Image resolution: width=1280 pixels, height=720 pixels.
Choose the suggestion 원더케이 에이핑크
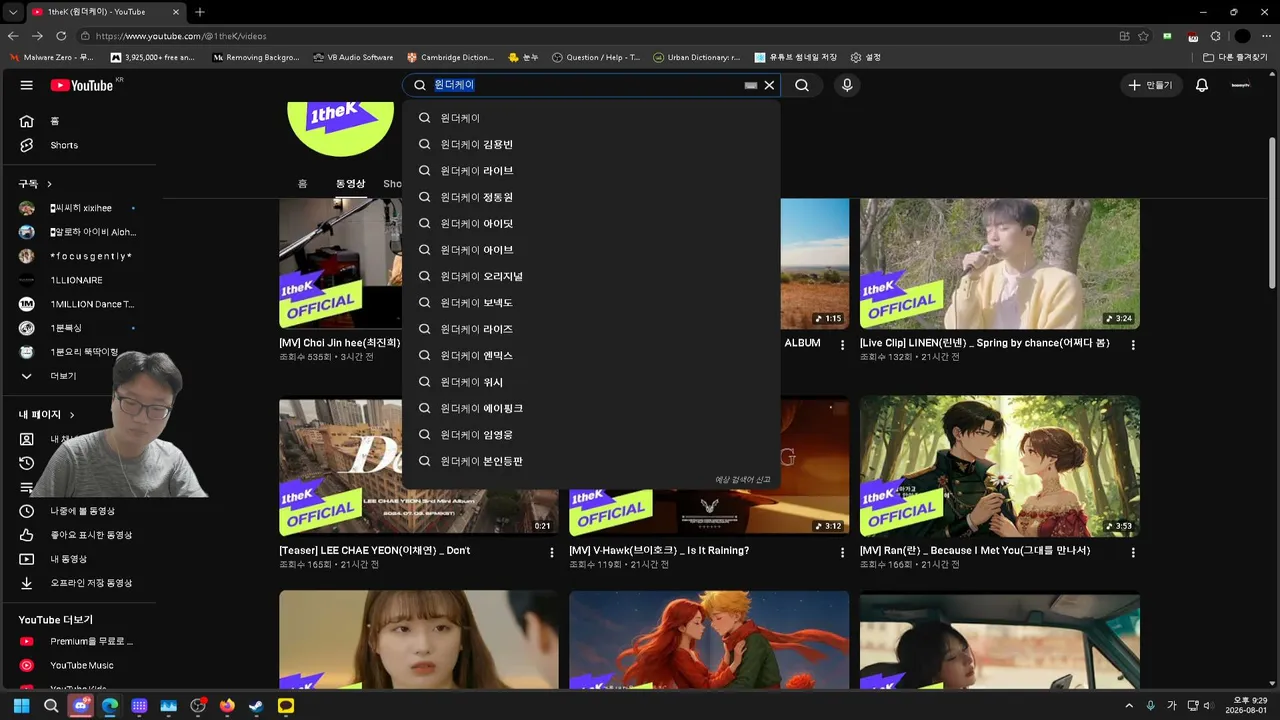tap(591, 408)
